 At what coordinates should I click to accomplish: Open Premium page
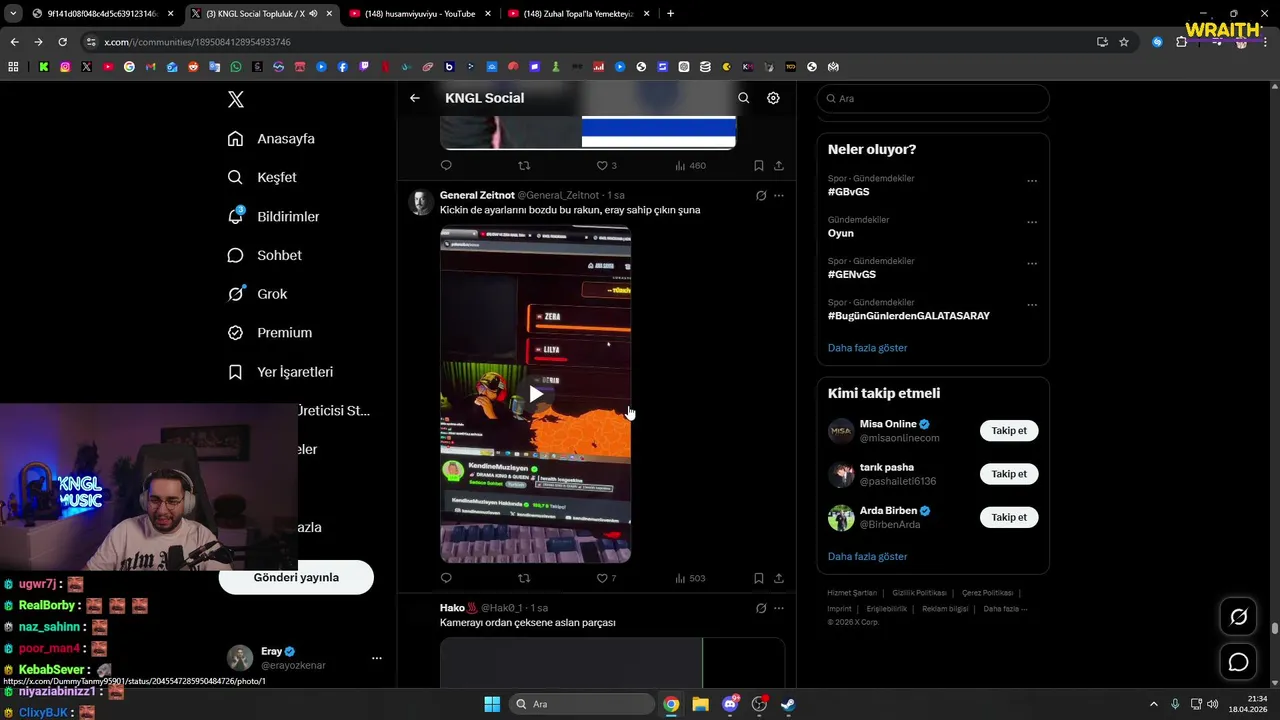269,333
